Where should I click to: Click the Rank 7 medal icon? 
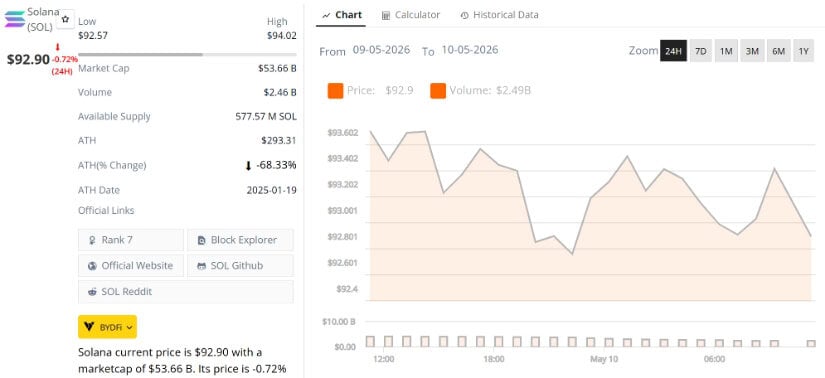(92, 240)
